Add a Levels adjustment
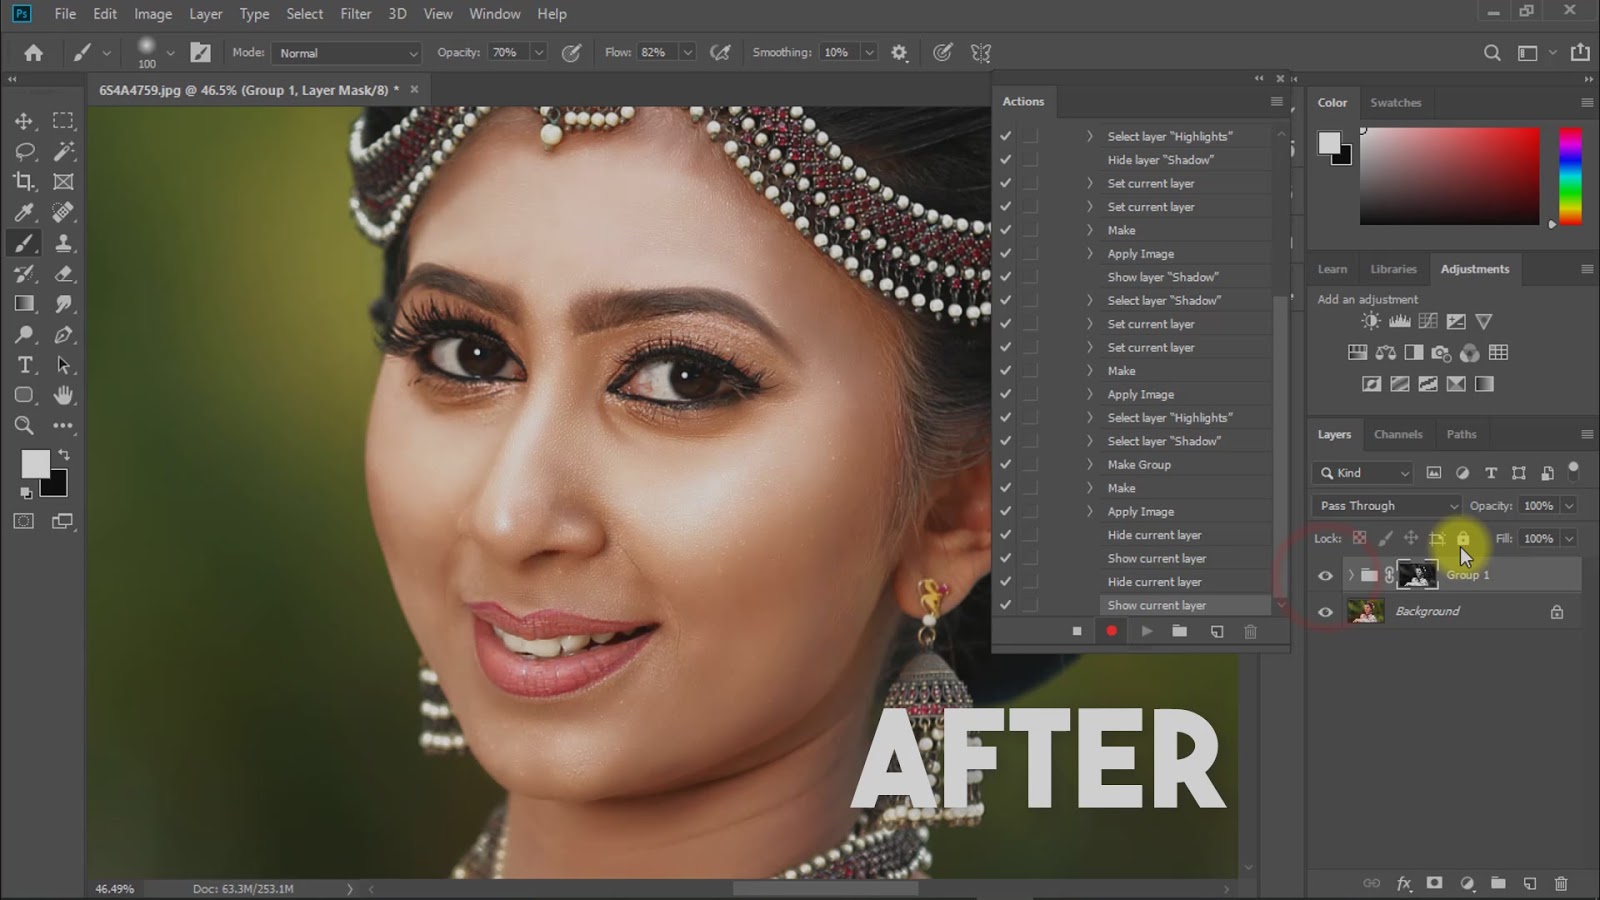The width and height of the screenshot is (1600, 900). coord(1400,321)
